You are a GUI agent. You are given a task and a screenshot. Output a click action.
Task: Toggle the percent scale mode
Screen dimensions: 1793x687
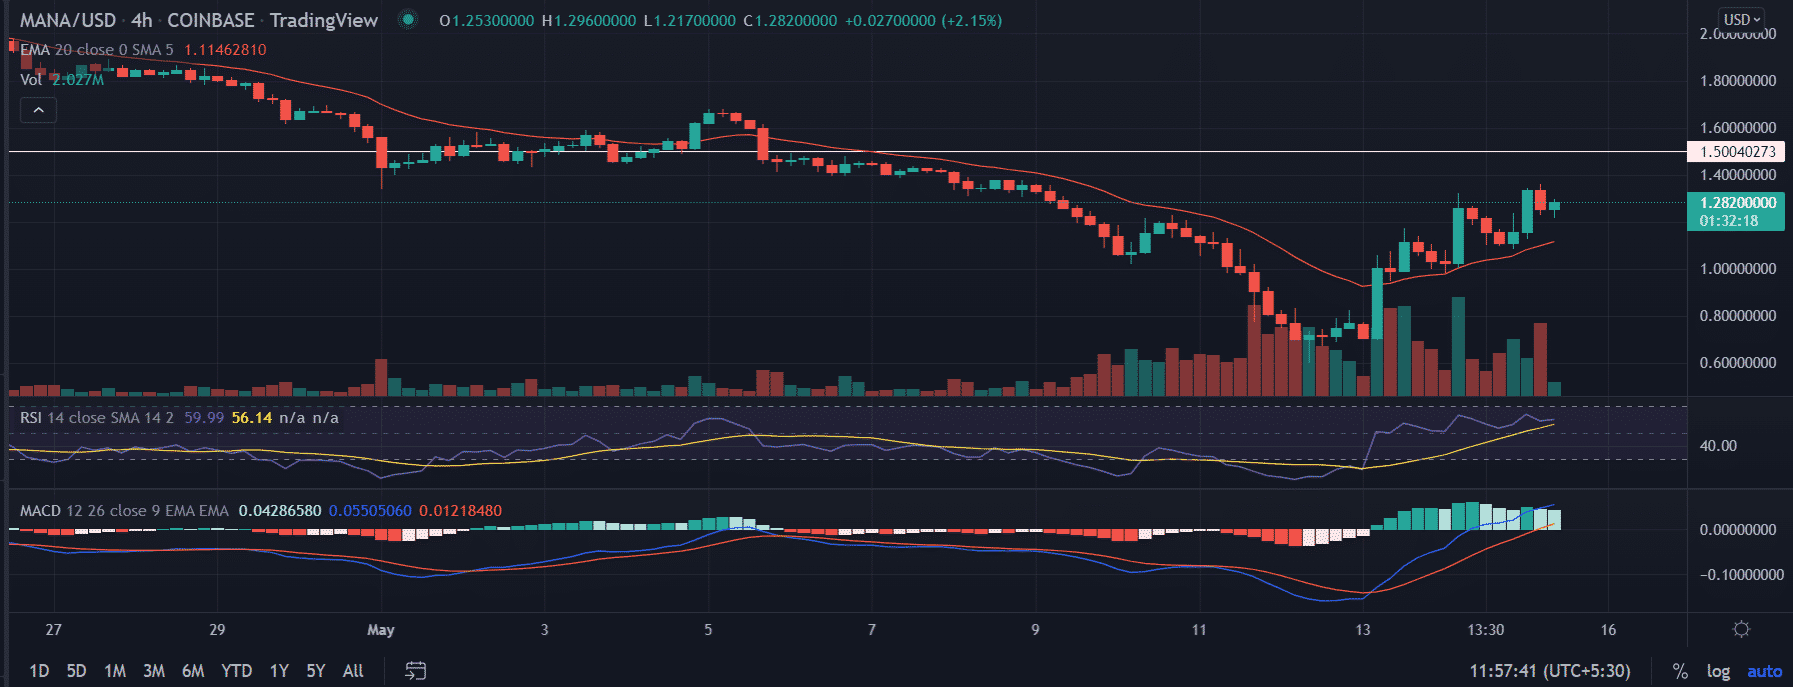[1680, 671]
